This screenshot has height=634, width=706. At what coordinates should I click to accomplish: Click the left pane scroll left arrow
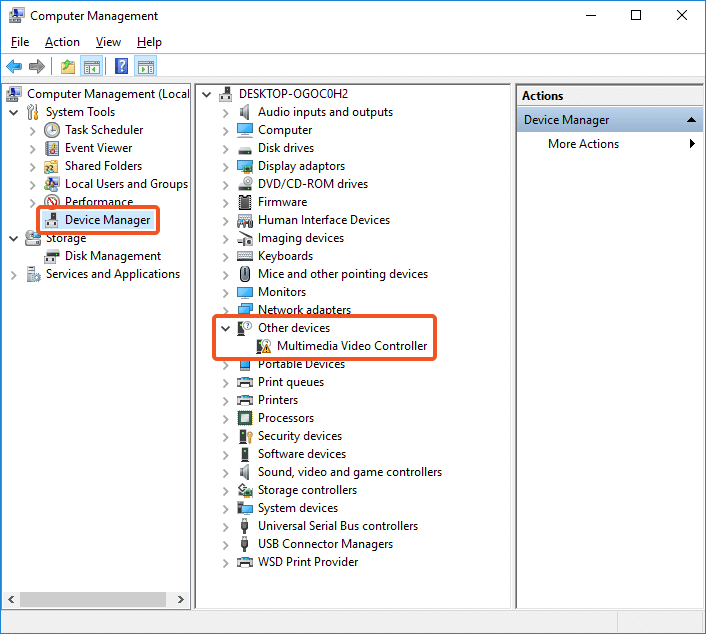(11, 599)
